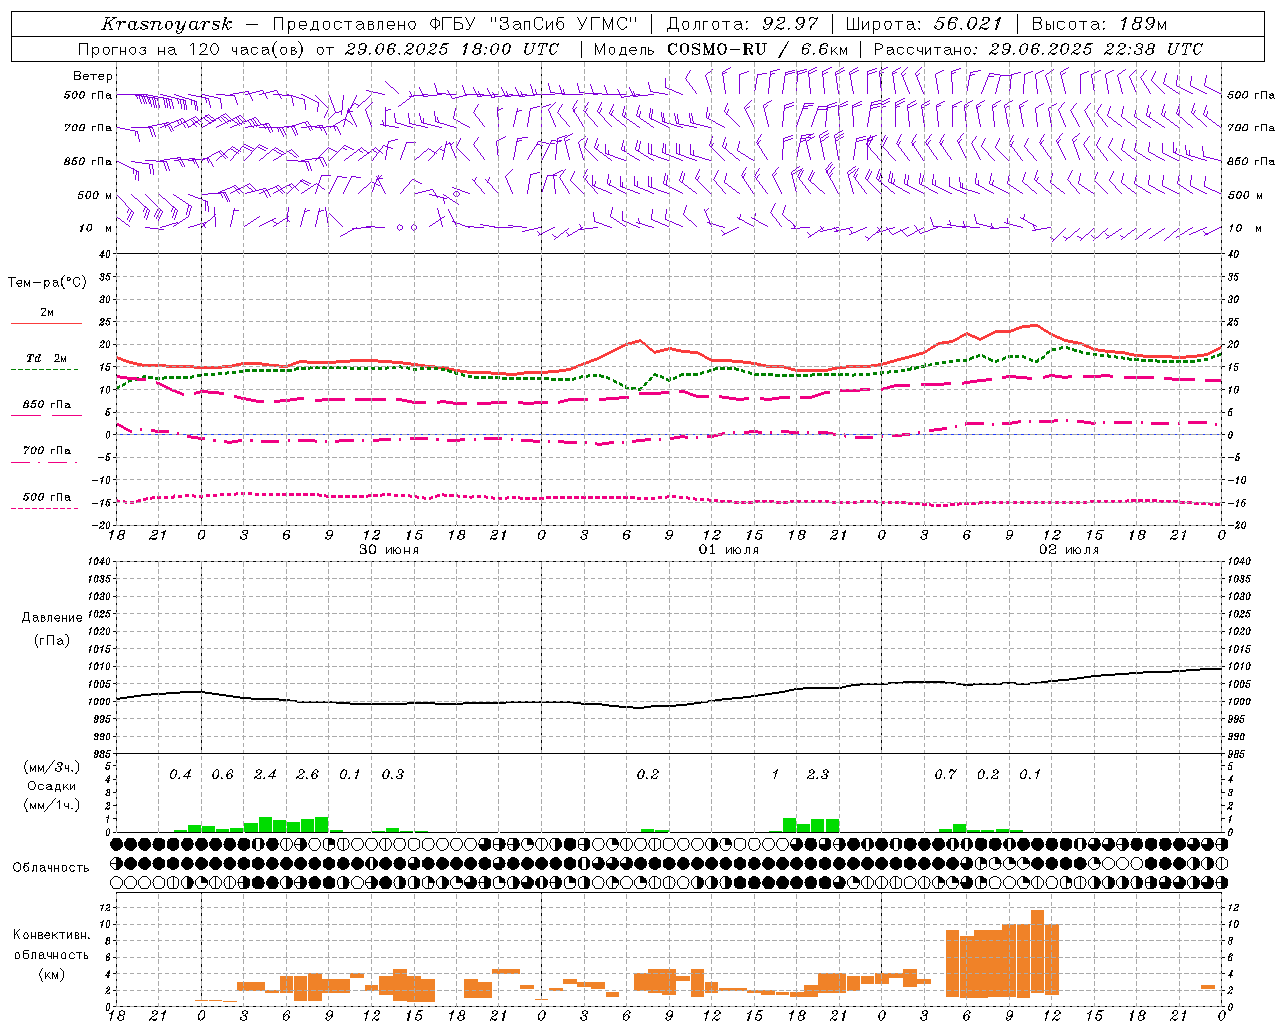1280x1024 pixels.
Task: Click the '30 июня' date label
Action: [x=389, y=550]
